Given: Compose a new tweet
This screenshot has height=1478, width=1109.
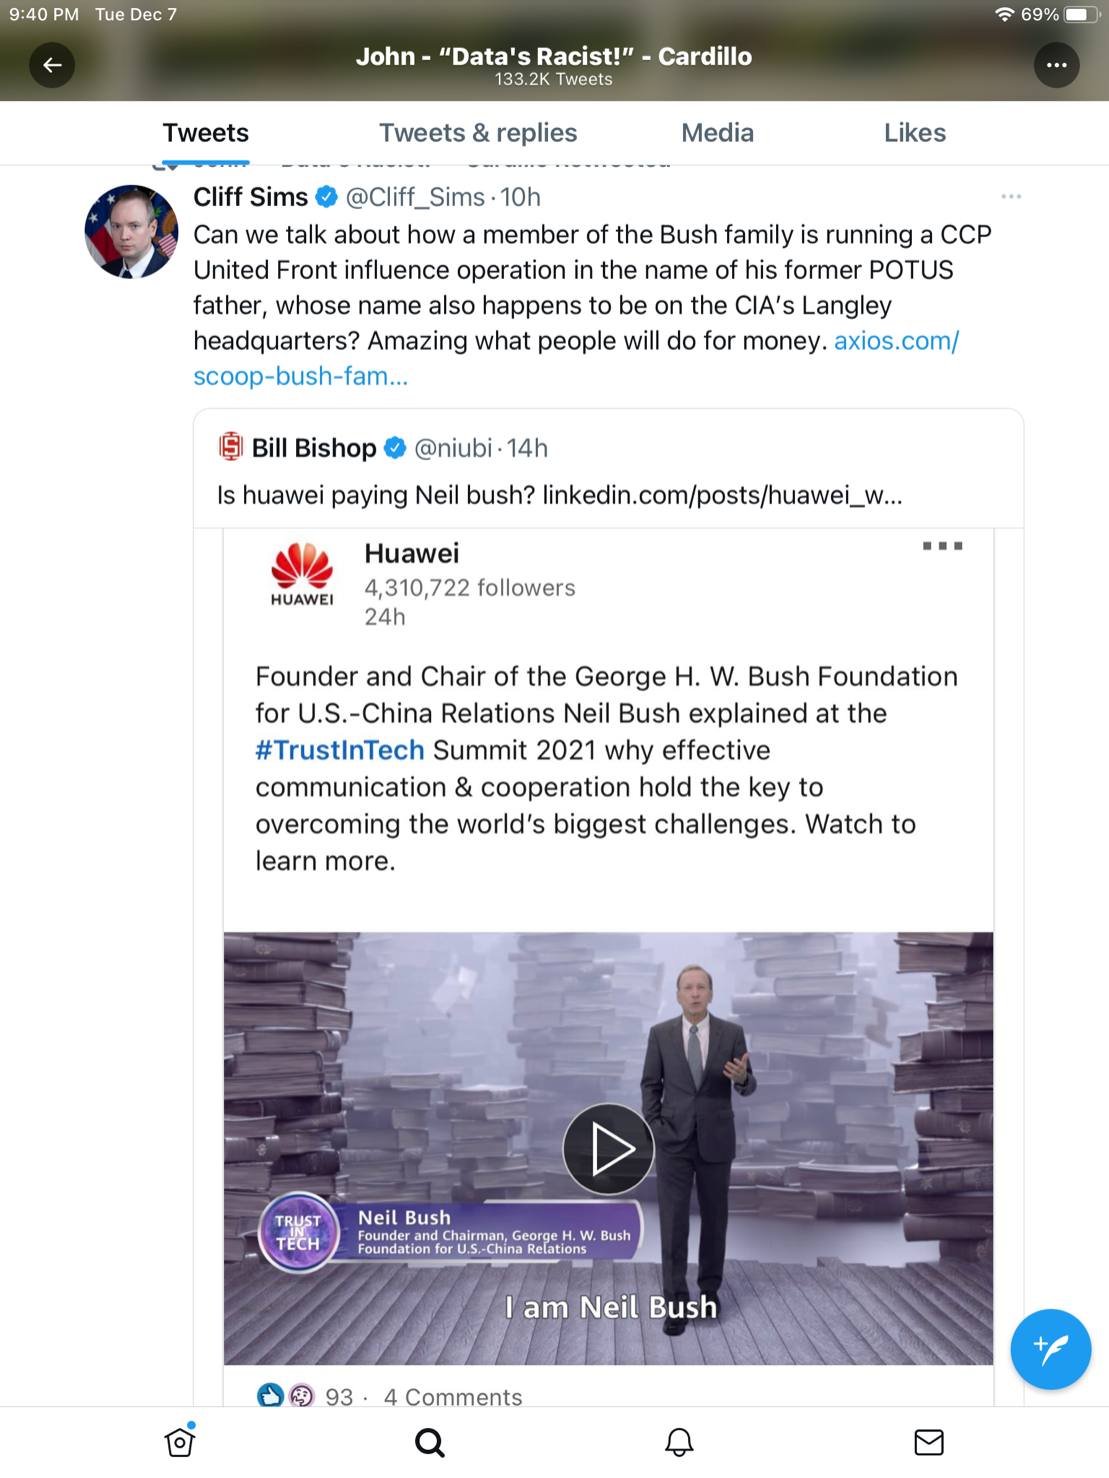Looking at the screenshot, I should click(1050, 1349).
